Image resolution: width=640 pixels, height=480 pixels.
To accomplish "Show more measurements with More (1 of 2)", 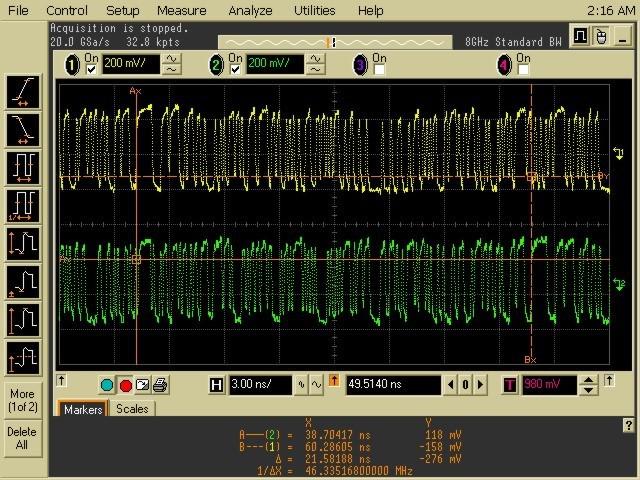I will click(x=23, y=400).
